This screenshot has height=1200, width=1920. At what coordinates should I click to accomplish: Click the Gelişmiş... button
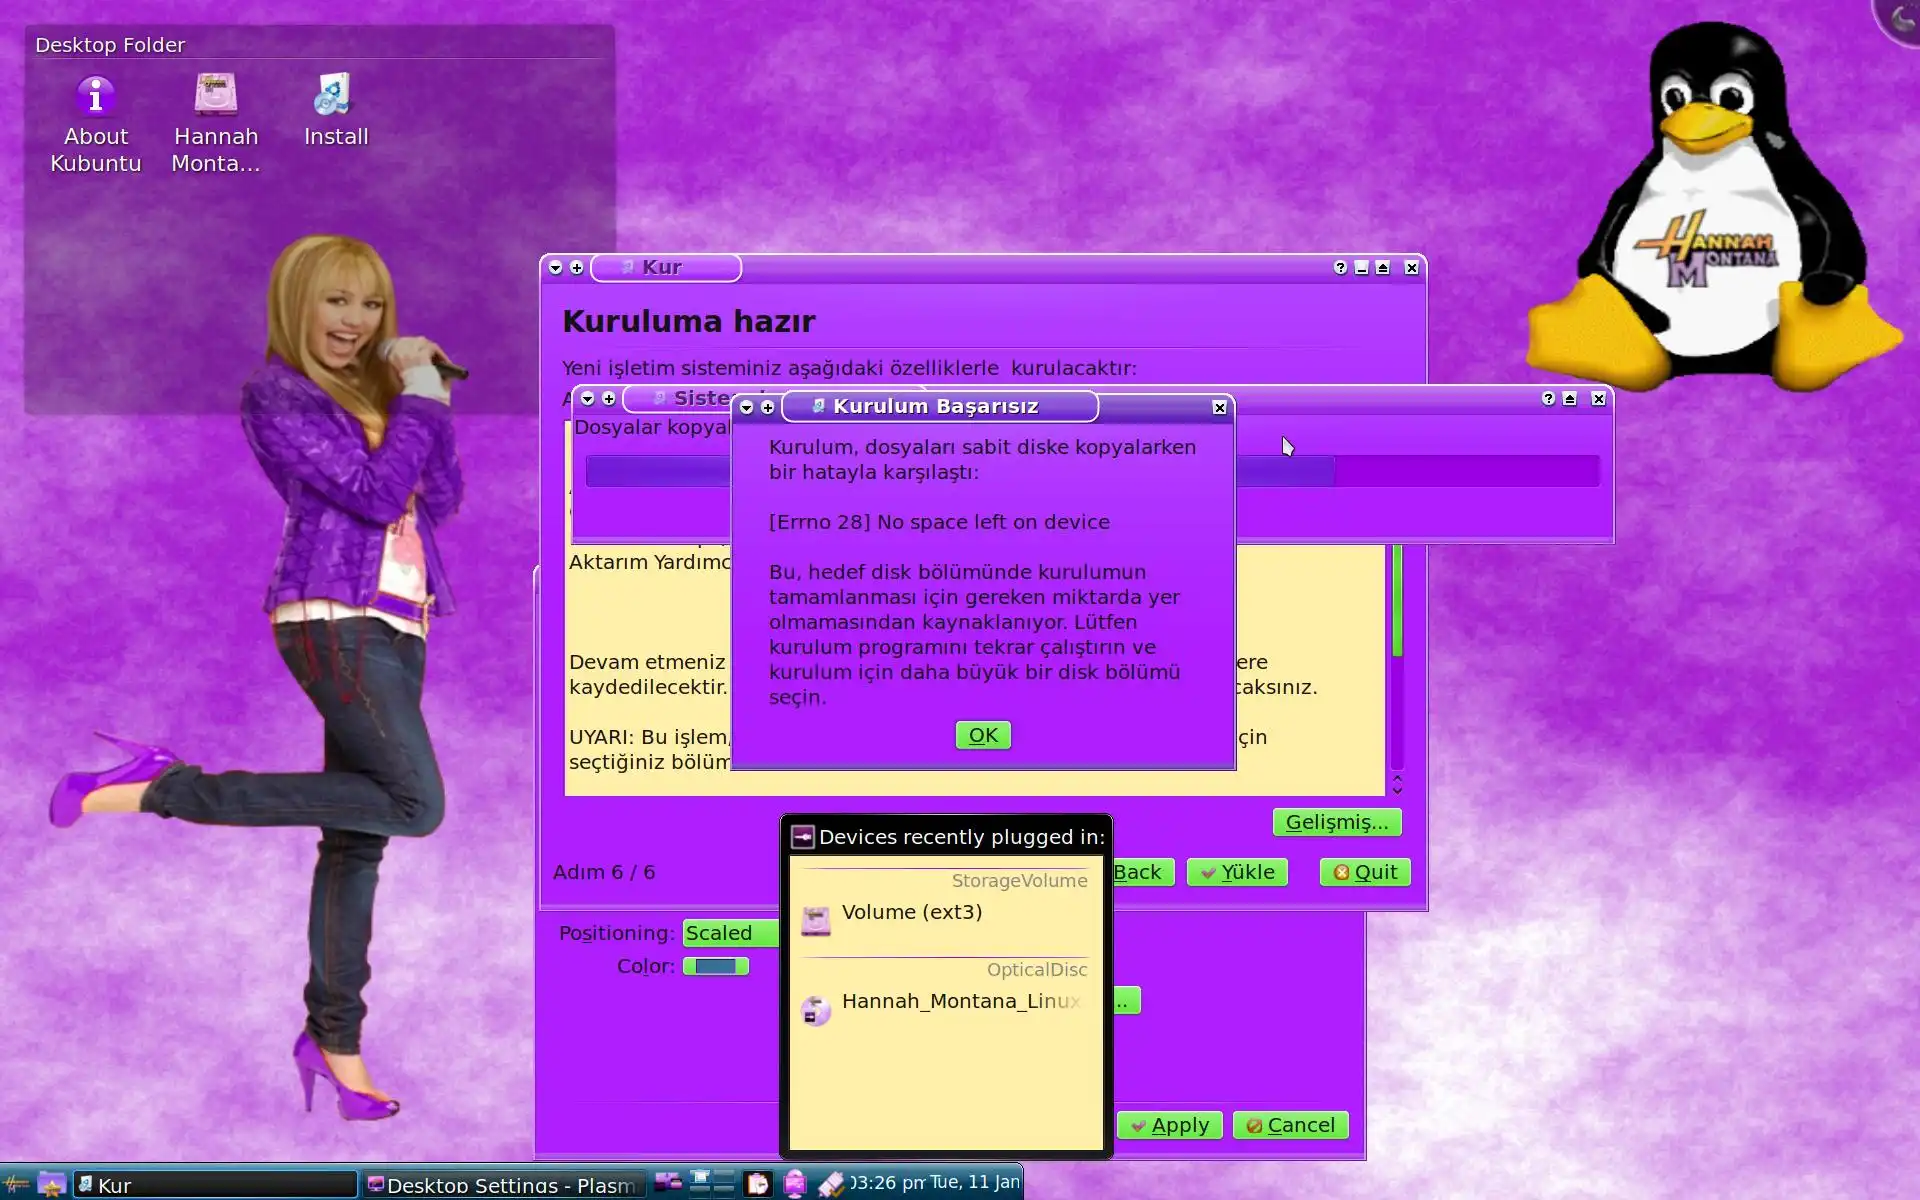[1336, 822]
